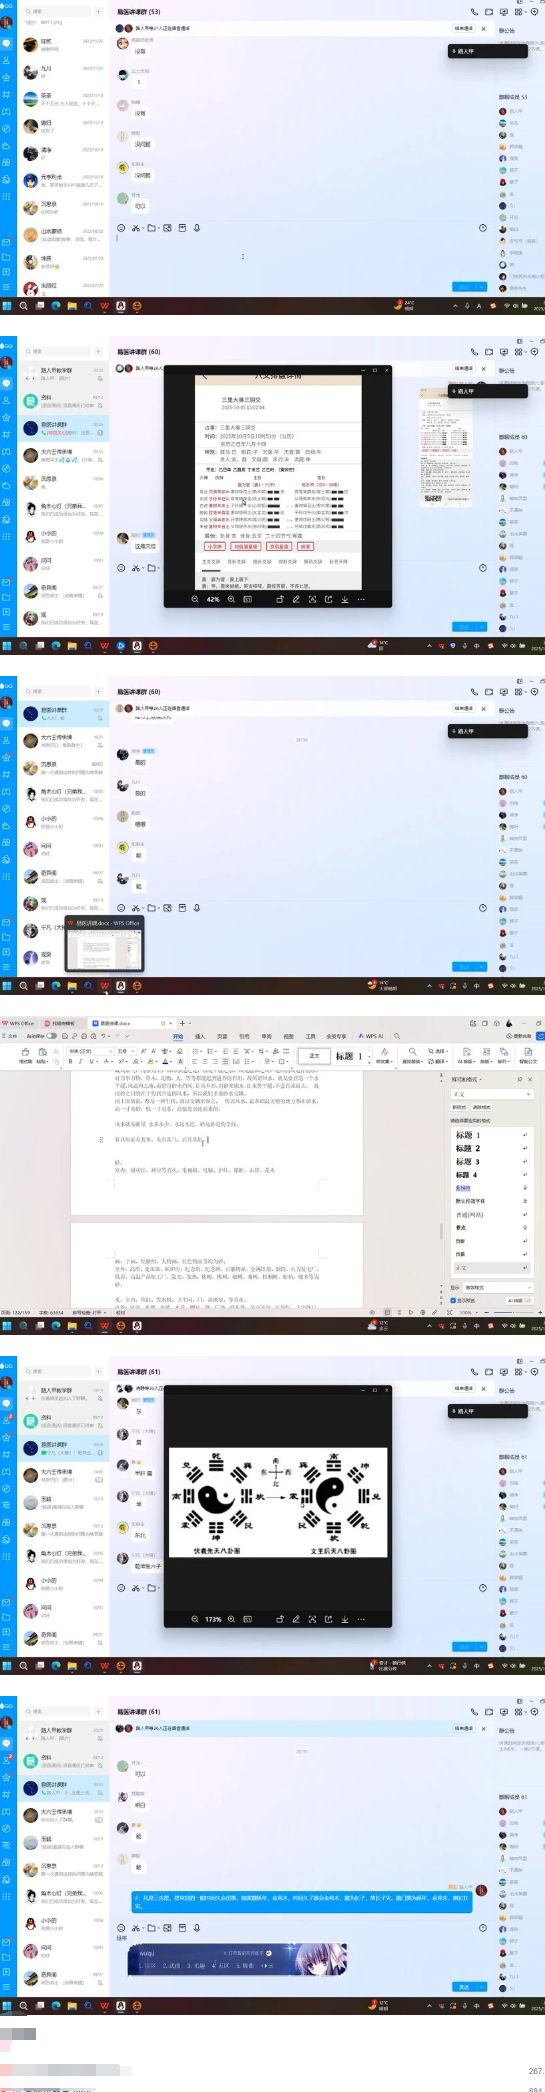The height and width of the screenshot is (2092, 545).
Task: Open a new tab in the WPS tab bar
Action: point(181,1023)
